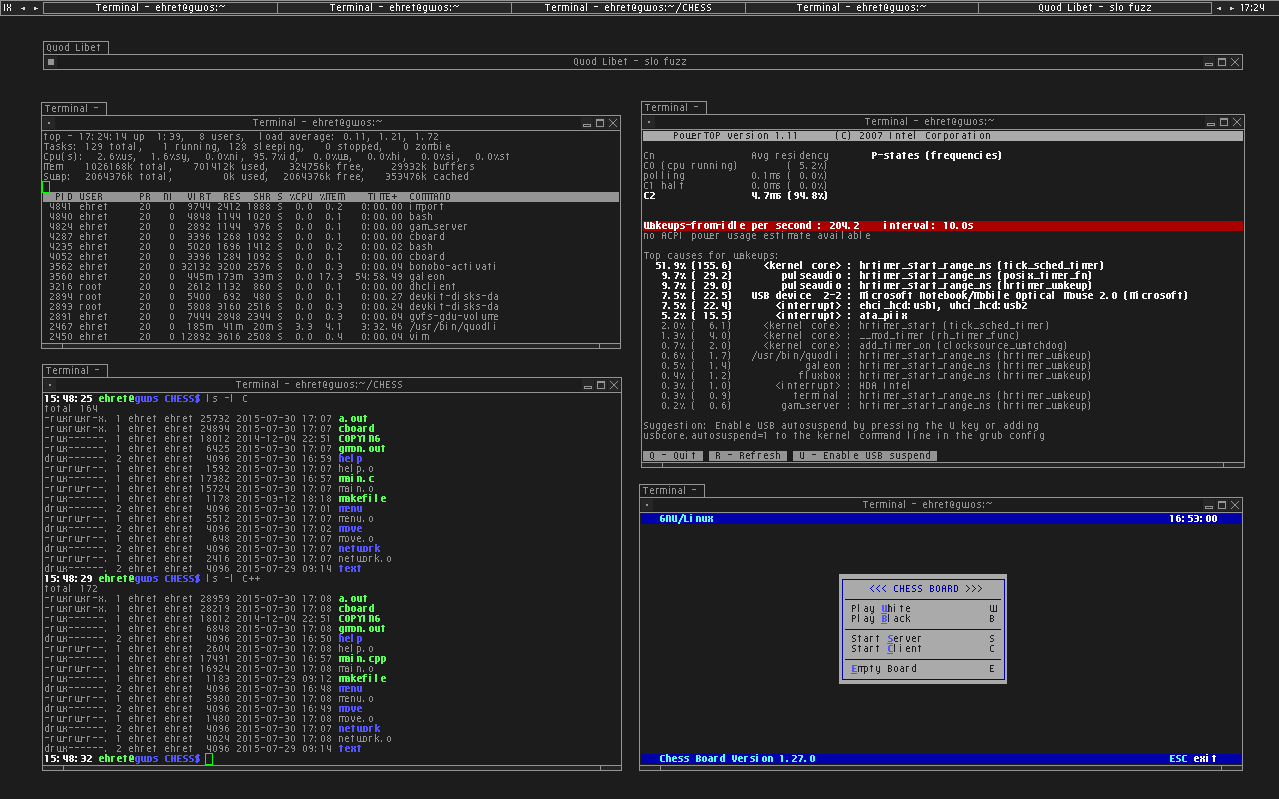The height and width of the screenshot is (799, 1279).
Task: Select Empty Board in Chess Board menu
Action: 883,669
